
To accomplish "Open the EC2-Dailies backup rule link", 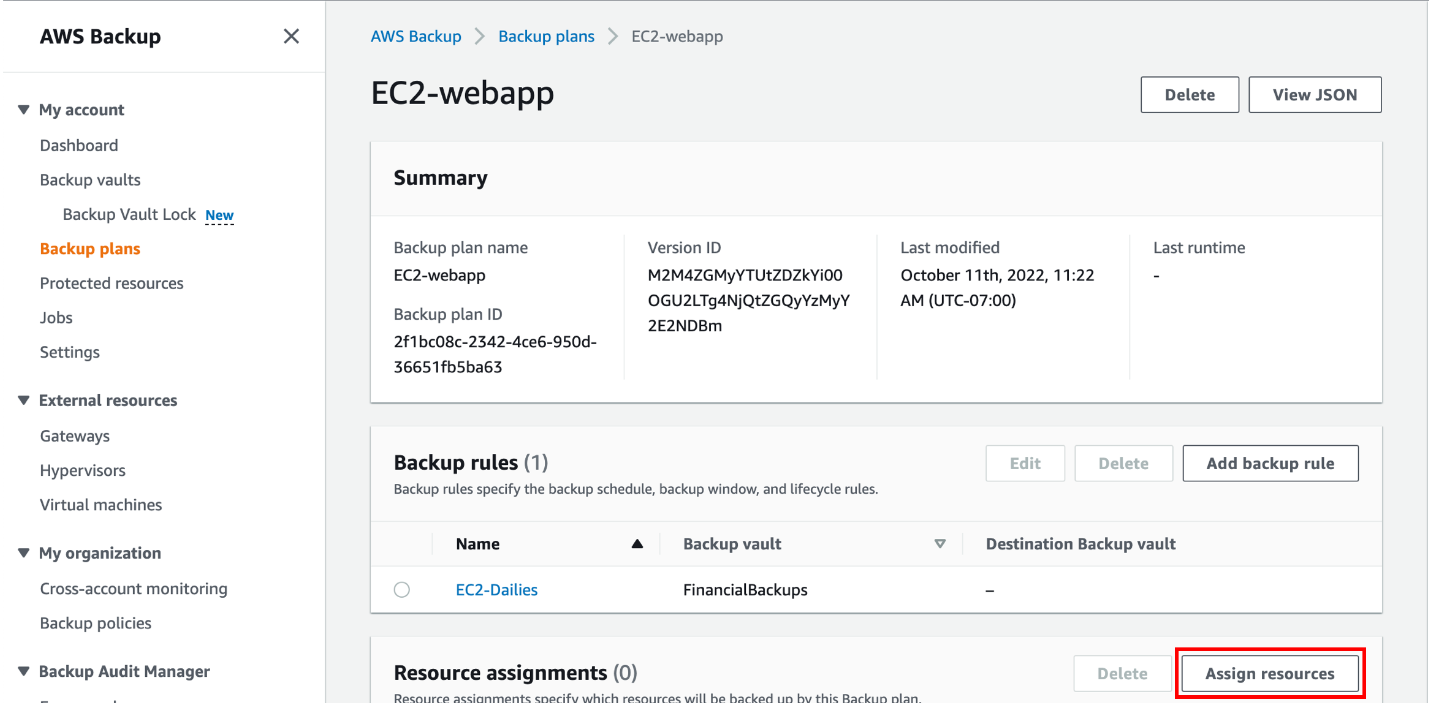I will (x=497, y=590).
